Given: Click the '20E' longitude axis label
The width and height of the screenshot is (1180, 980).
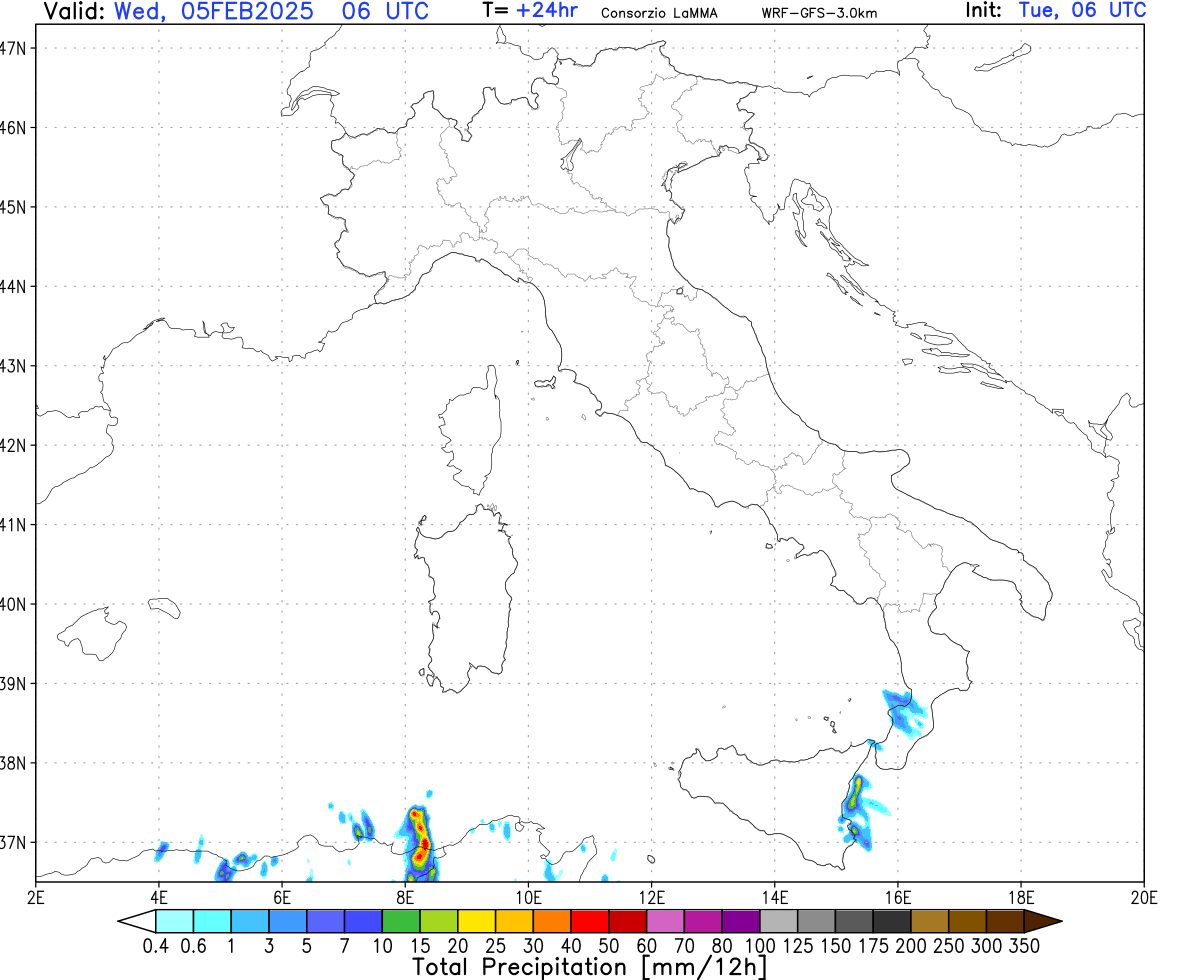Looking at the screenshot, I should [x=1144, y=897].
